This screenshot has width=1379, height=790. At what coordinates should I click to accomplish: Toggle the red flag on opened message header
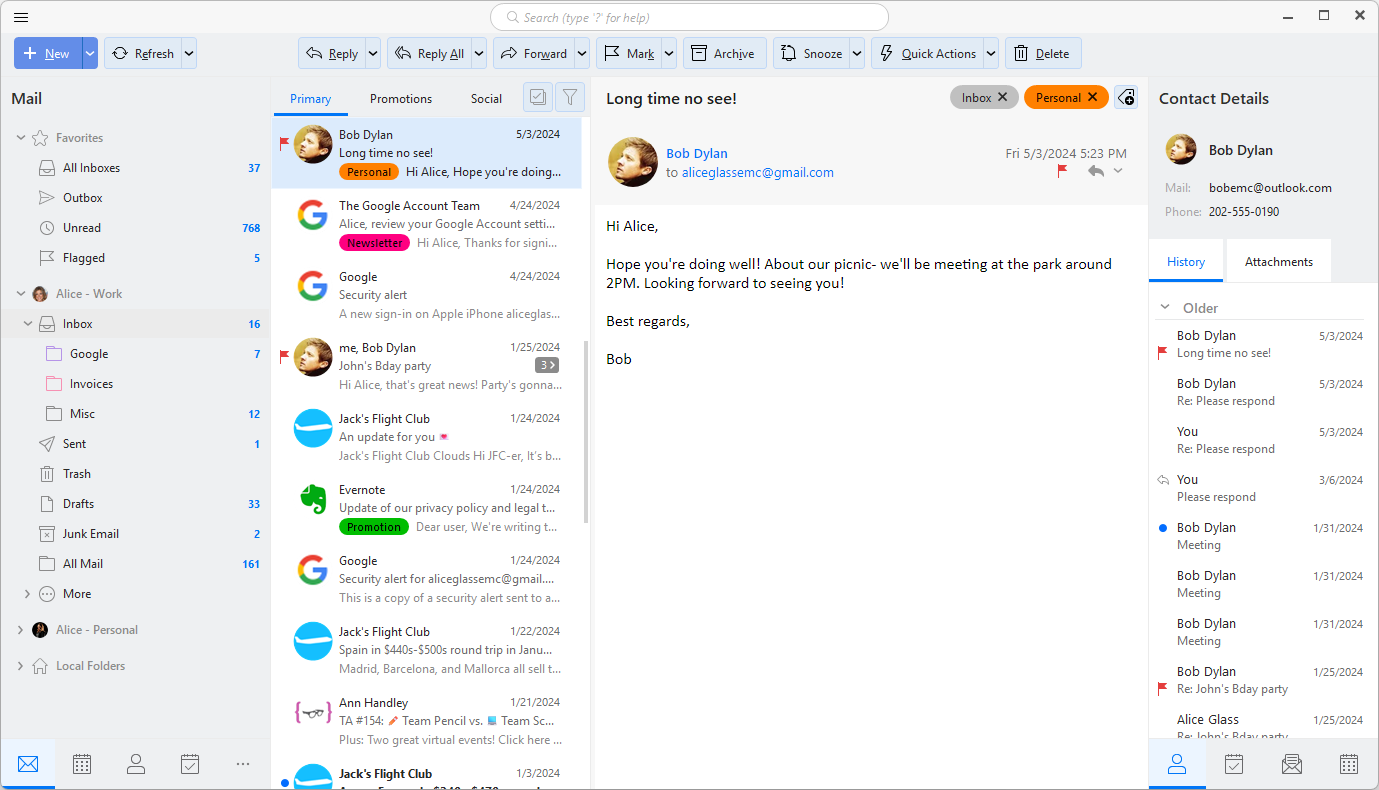[1062, 172]
